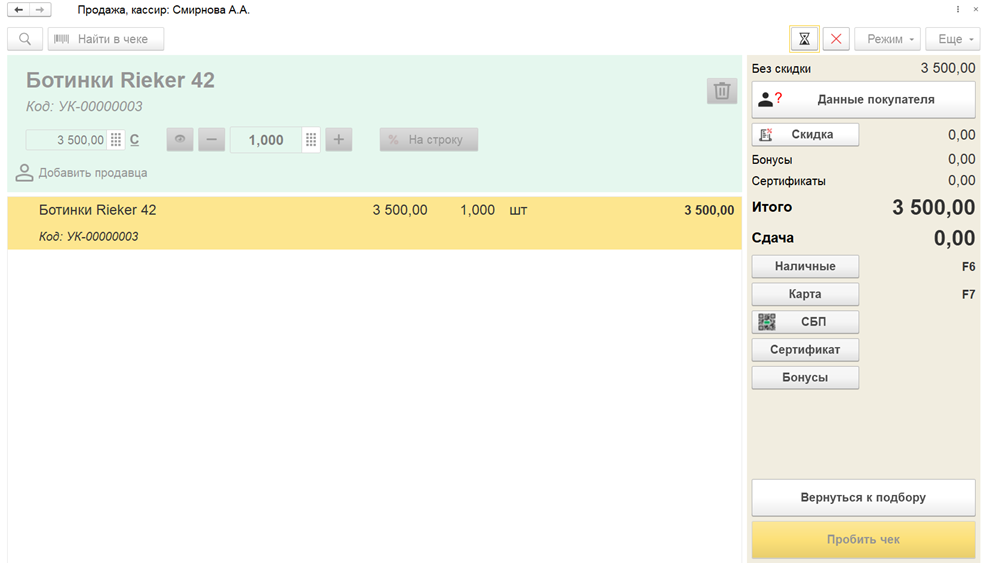Pay with Наличные button
This screenshot has width=984, height=563.
click(805, 266)
